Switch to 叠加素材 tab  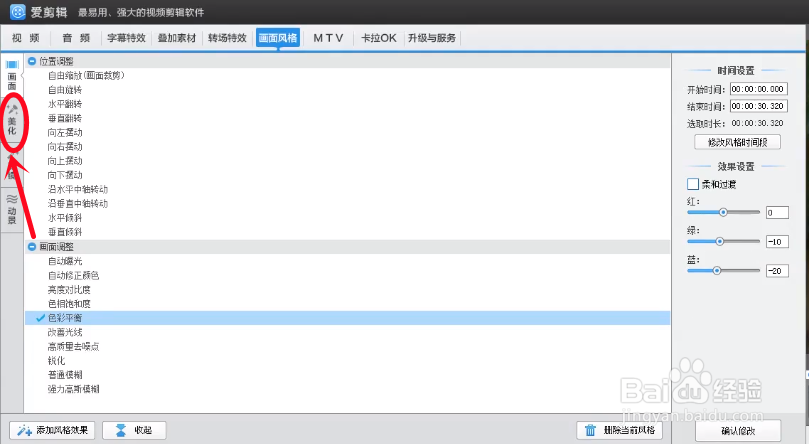pyautogui.click(x=177, y=38)
